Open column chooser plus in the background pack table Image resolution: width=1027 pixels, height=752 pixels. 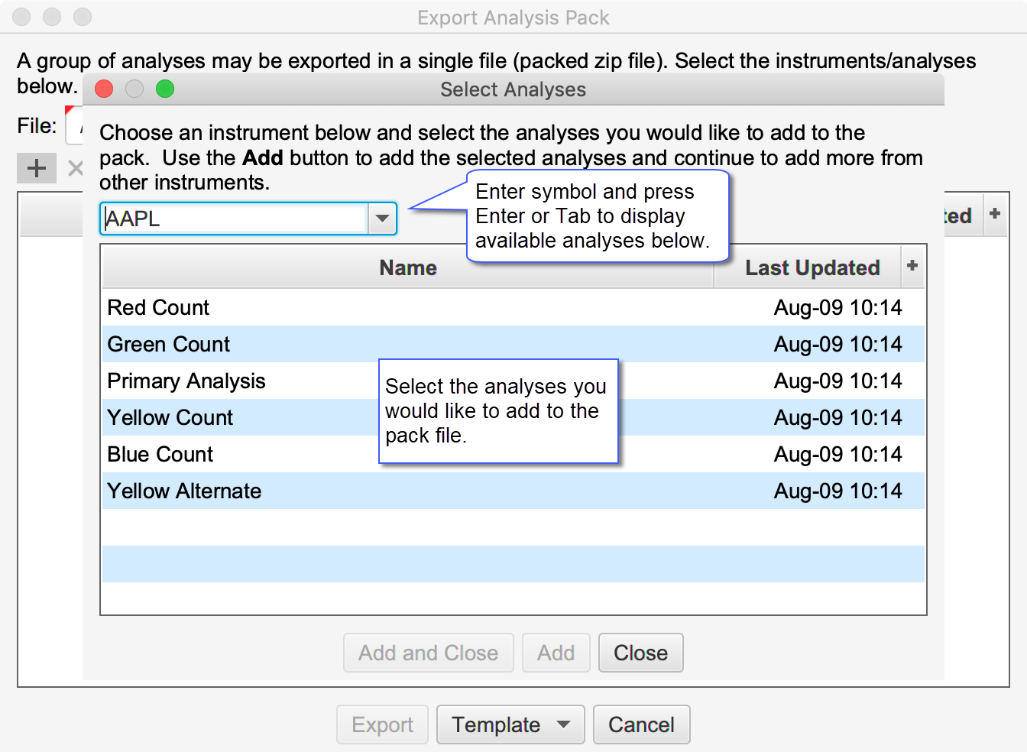click(994, 215)
